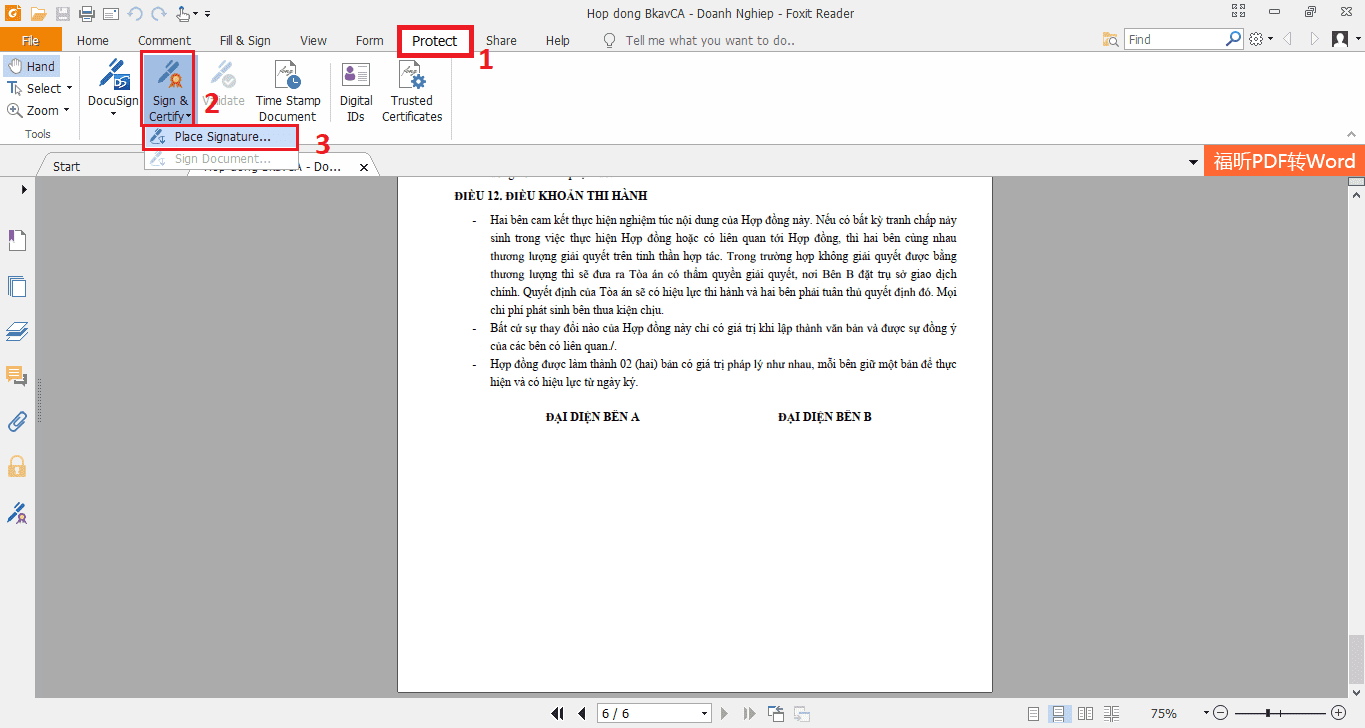Click the zoom out minus button

tap(1220, 714)
